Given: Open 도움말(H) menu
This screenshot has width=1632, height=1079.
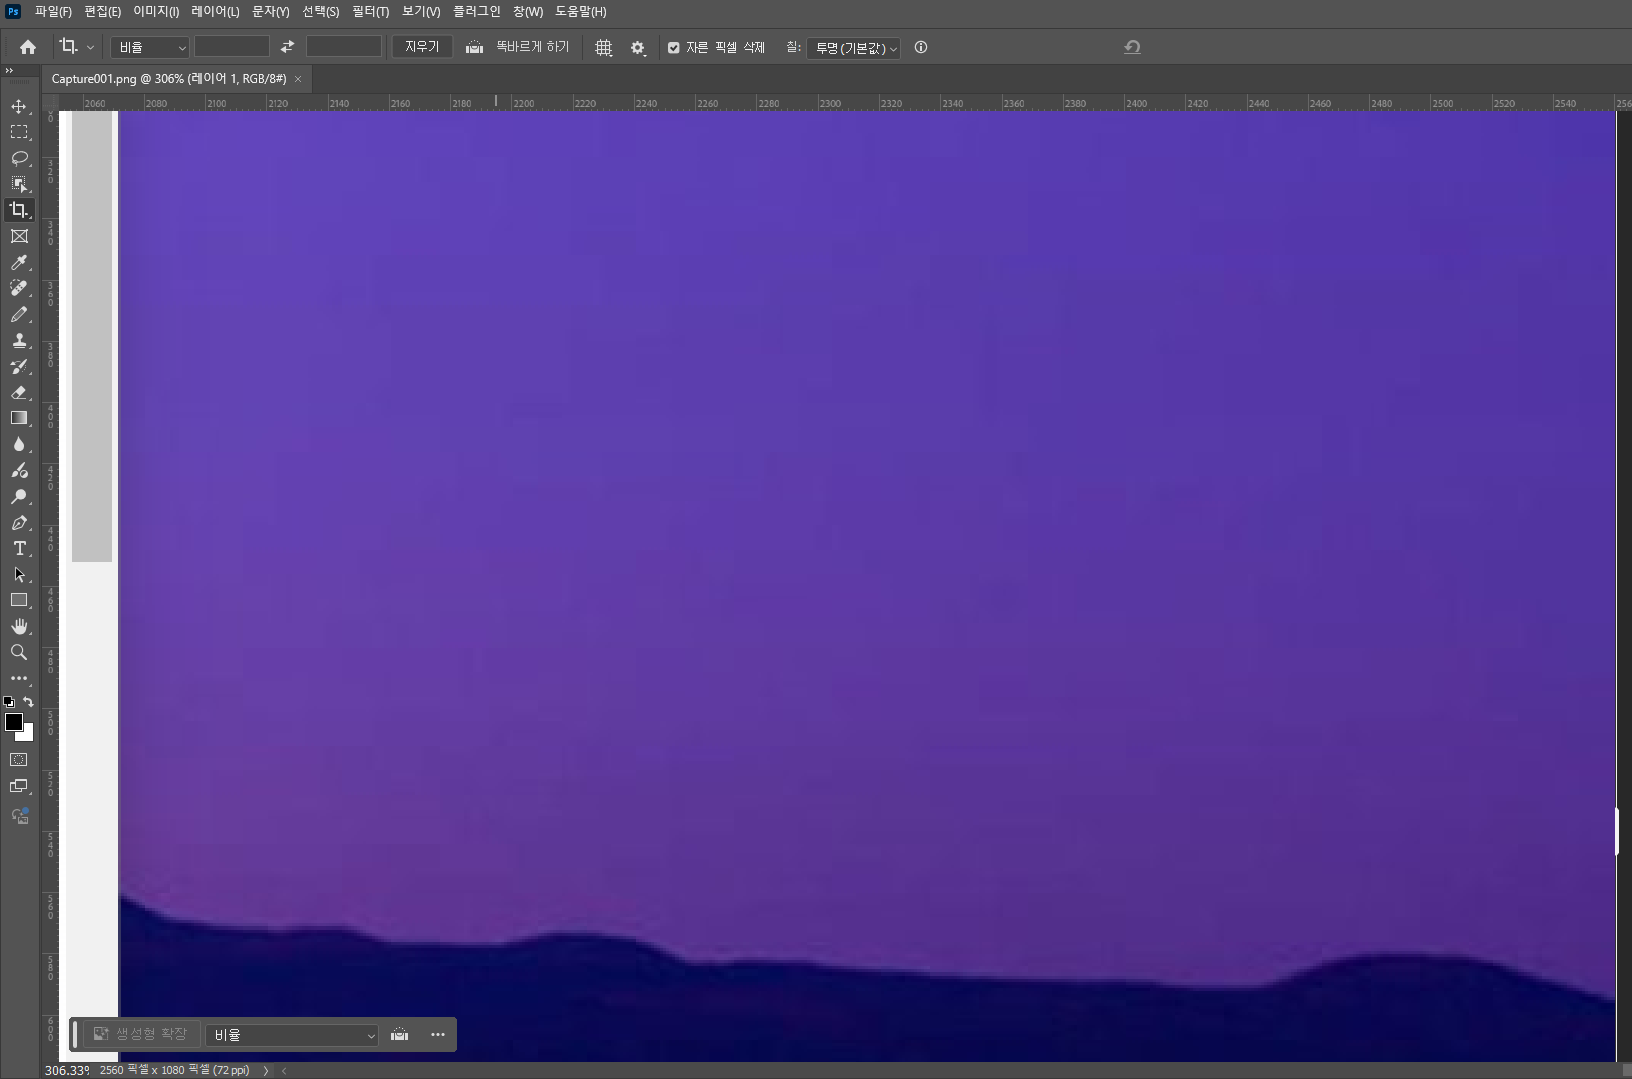Looking at the screenshot, I should click(x=581, y=12).
